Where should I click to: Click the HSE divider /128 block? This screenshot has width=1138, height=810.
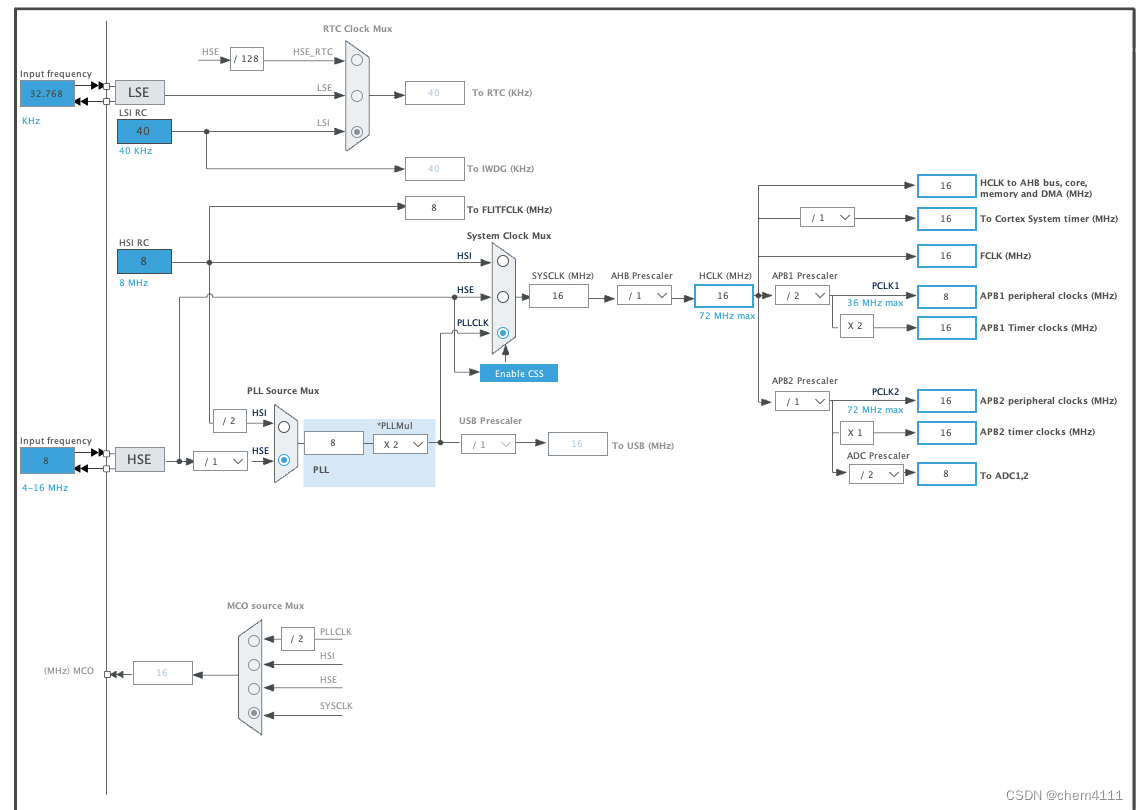pyautogui.click(x=245, y=58)
